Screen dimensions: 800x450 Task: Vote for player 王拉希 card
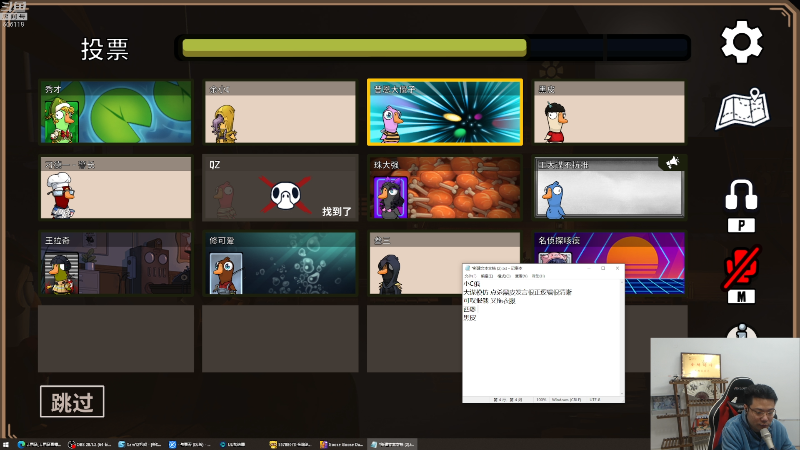coord(116,263)
